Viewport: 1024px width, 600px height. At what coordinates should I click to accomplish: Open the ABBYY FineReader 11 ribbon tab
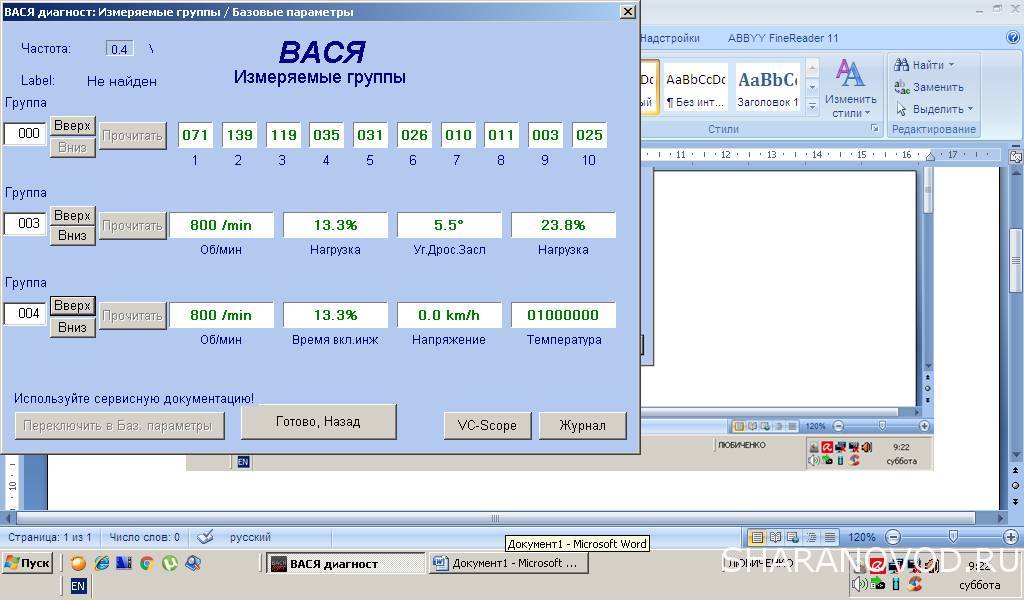[x=783, y=38]
